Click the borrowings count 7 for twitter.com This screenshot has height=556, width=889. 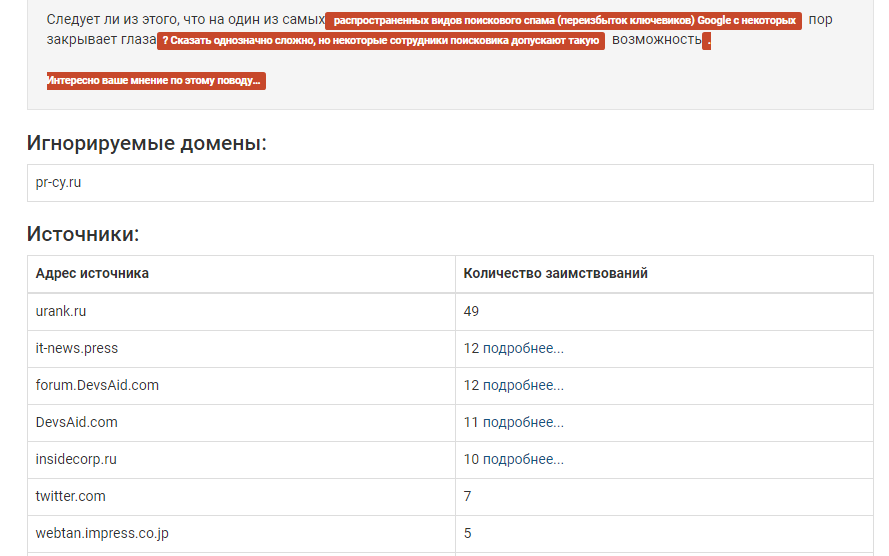tap(467, 496)
